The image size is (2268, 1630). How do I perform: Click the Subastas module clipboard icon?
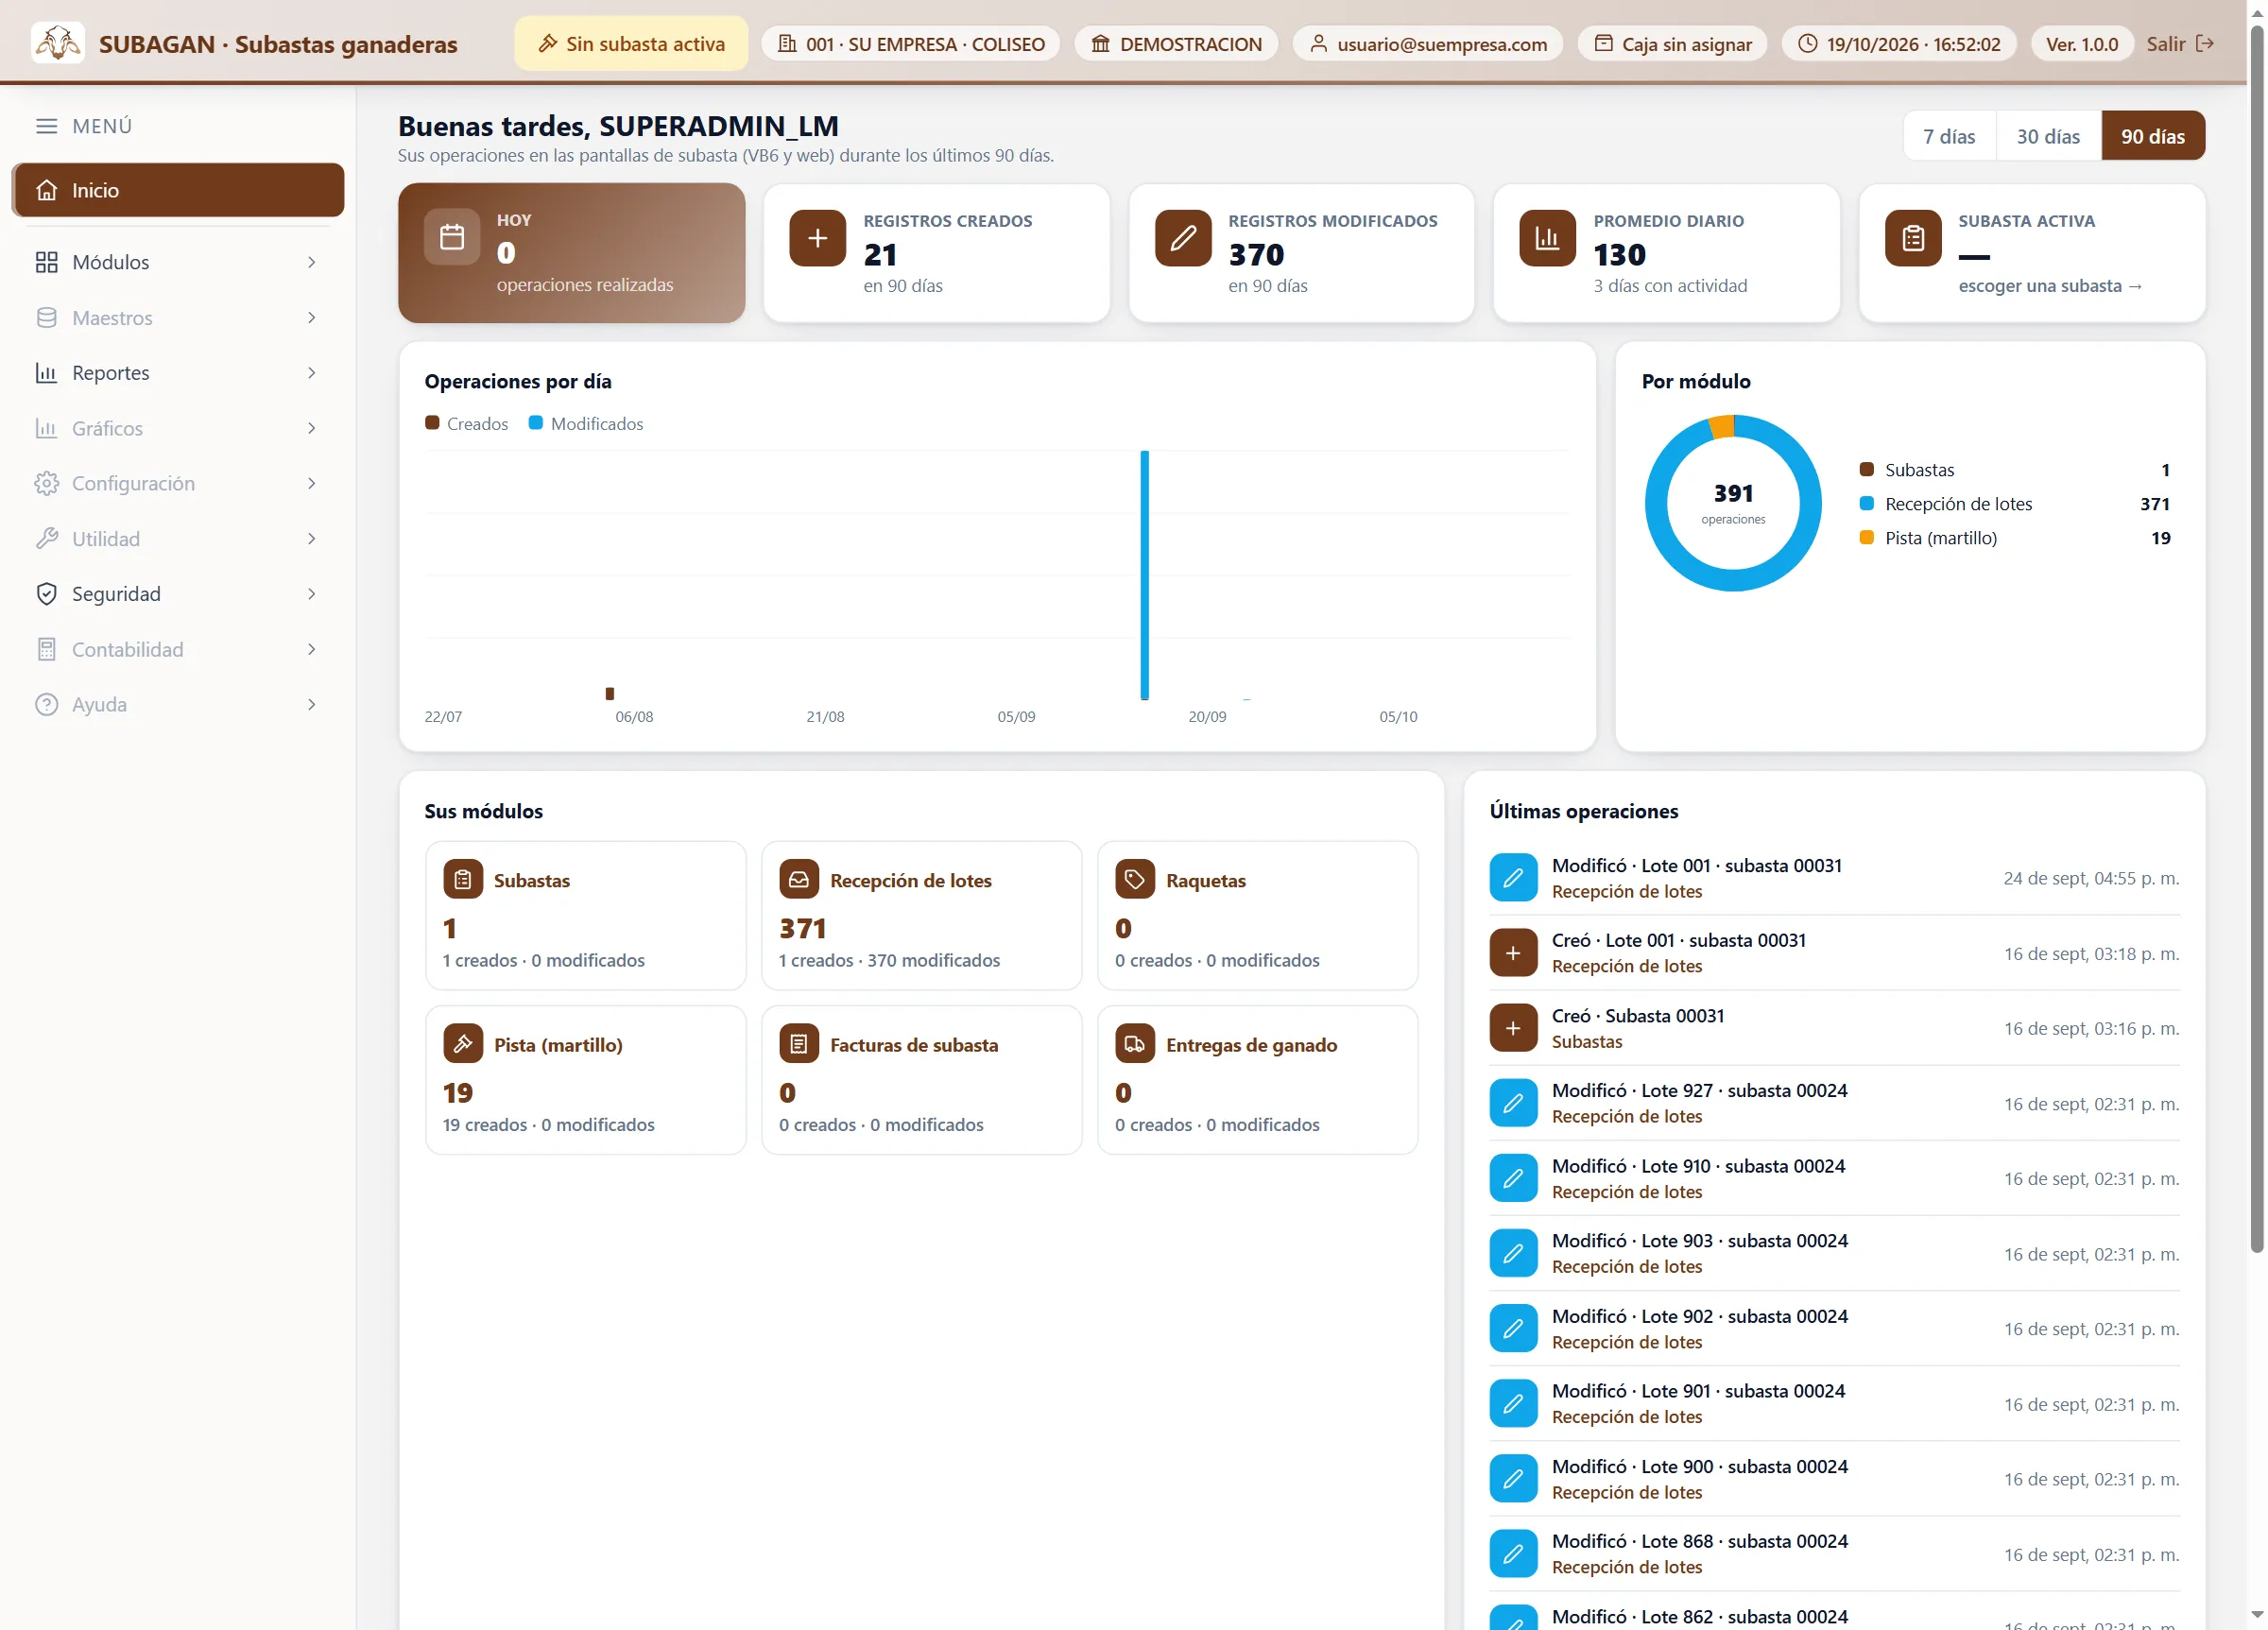(x=463, y=879)
